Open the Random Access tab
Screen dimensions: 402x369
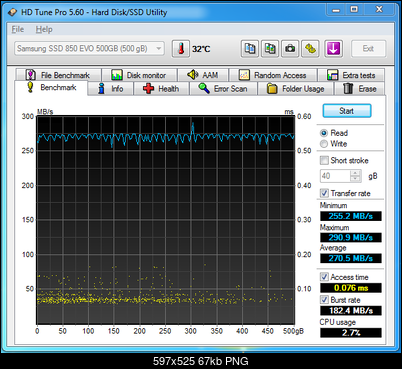273,75
